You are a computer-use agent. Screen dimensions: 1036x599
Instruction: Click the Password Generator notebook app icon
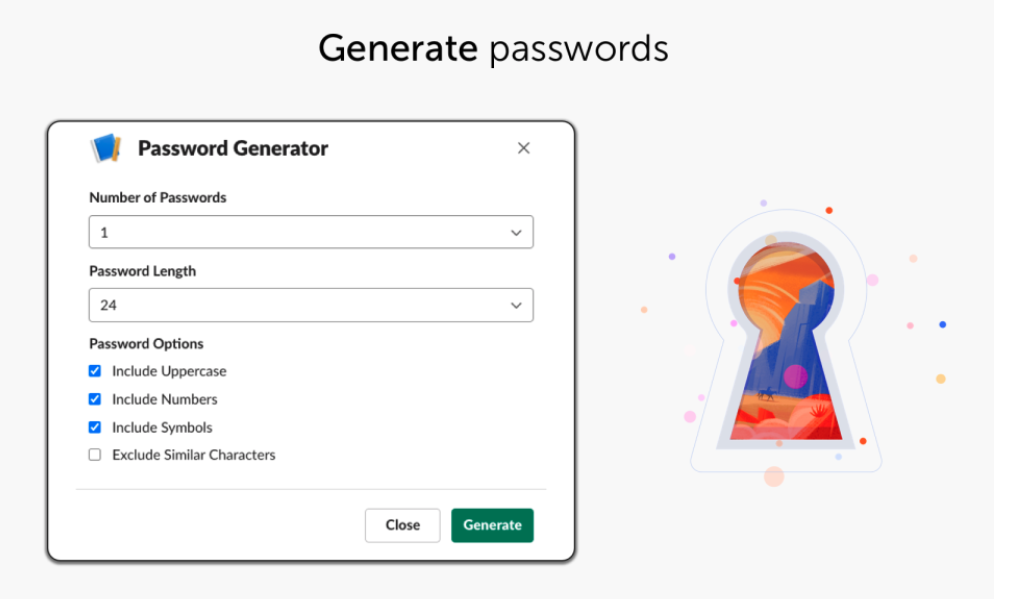click(x=106, y=148)
